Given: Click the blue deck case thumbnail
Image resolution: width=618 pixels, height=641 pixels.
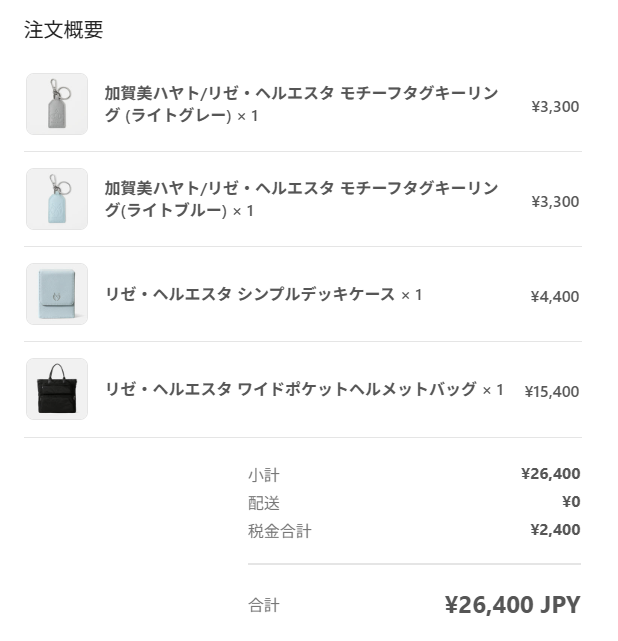Looking at the screenshot, I should (57, 294).
